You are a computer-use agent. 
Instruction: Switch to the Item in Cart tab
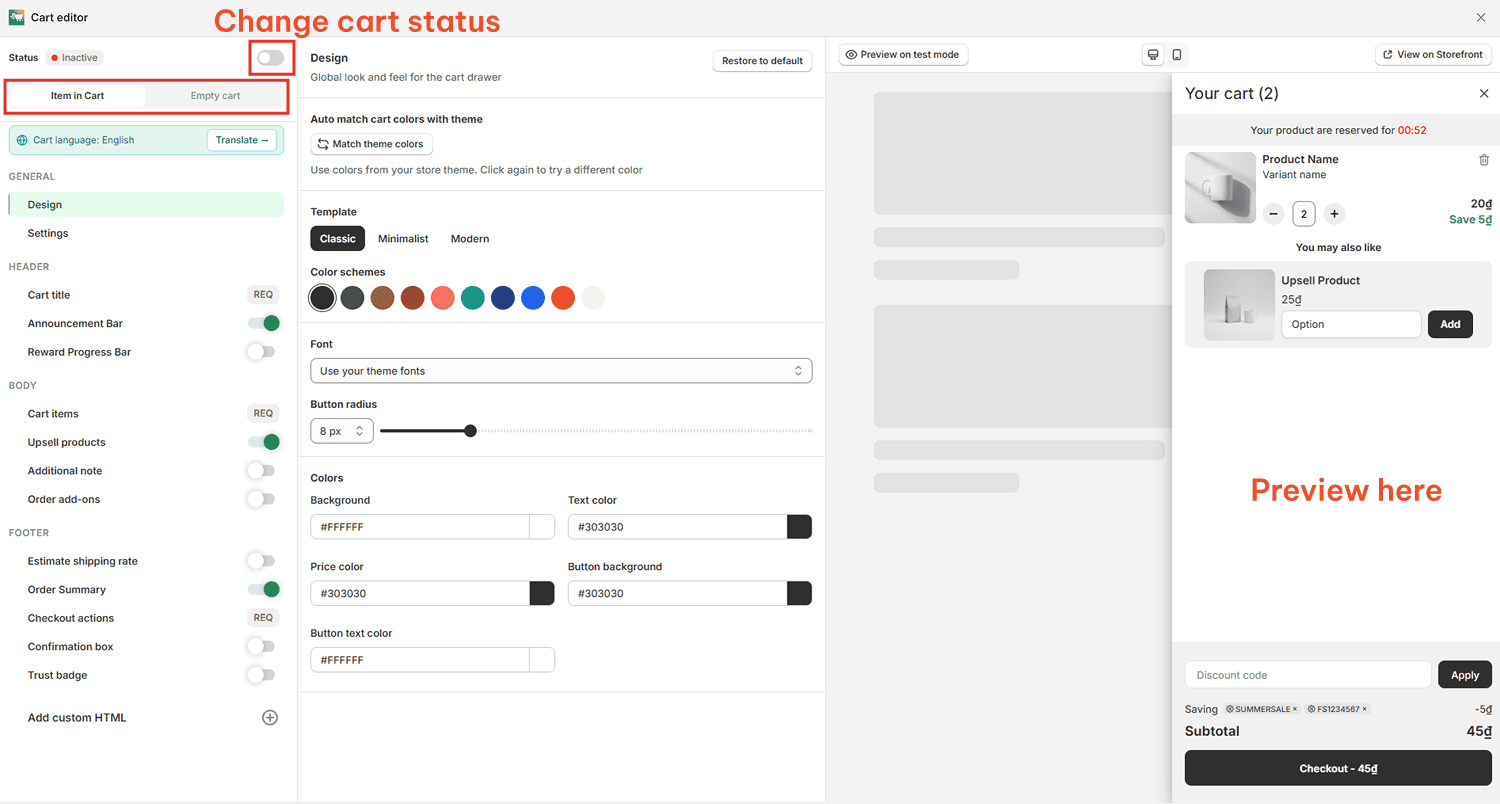tap(77, 96)
